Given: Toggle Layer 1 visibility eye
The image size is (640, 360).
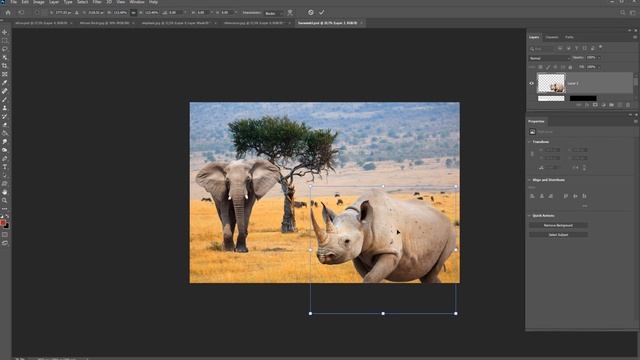Looking at the screenshot, I should pyautogui.click(x=531, y=83).
